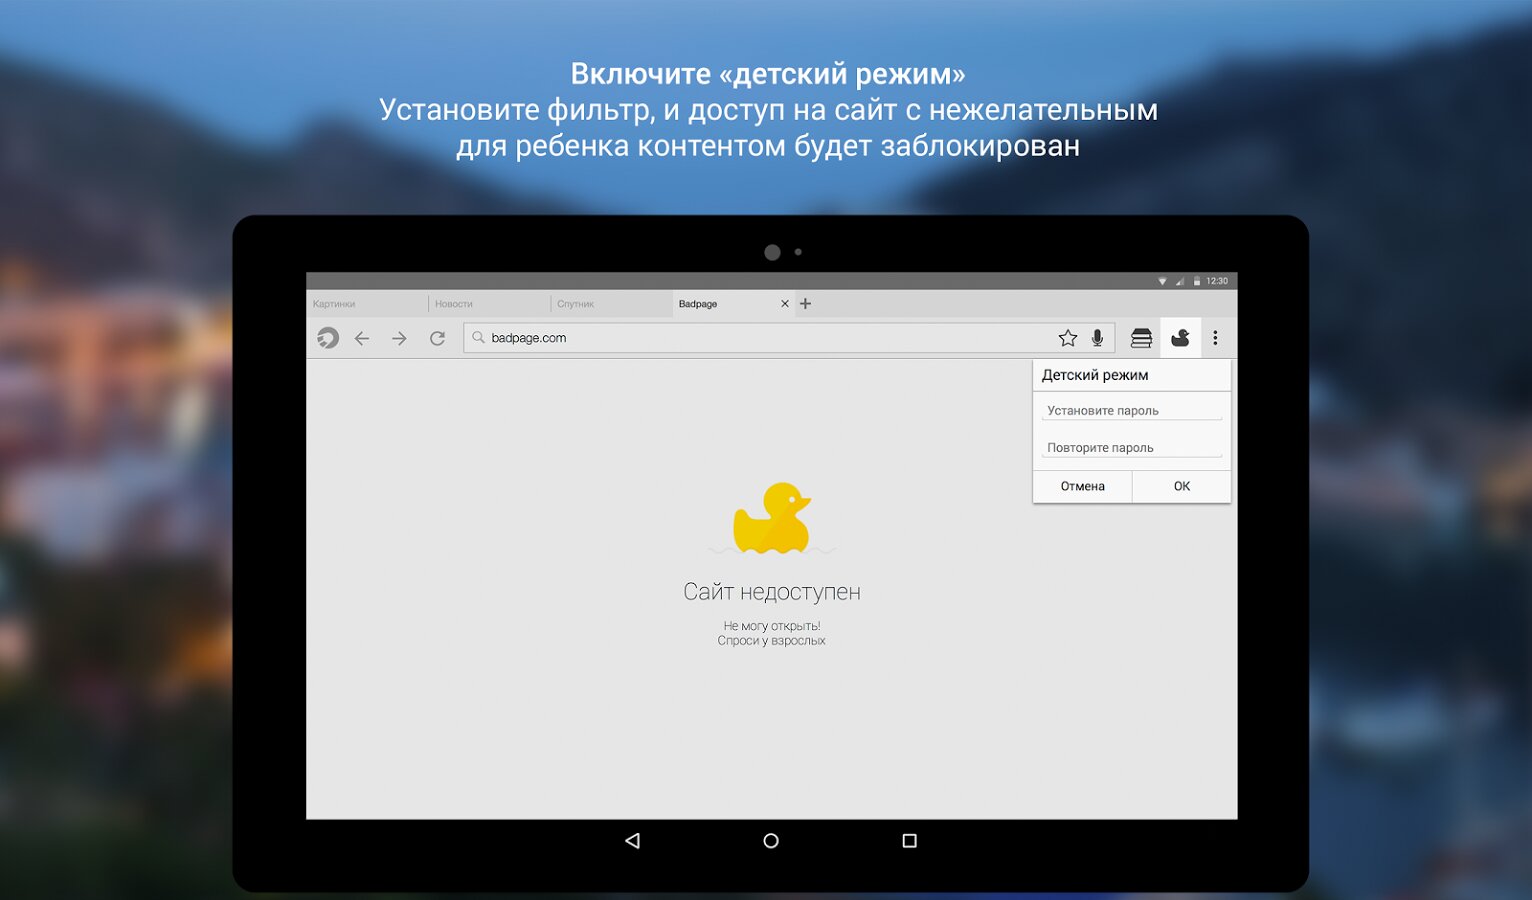Bookmark page with the star icon

click(1068, 338)
